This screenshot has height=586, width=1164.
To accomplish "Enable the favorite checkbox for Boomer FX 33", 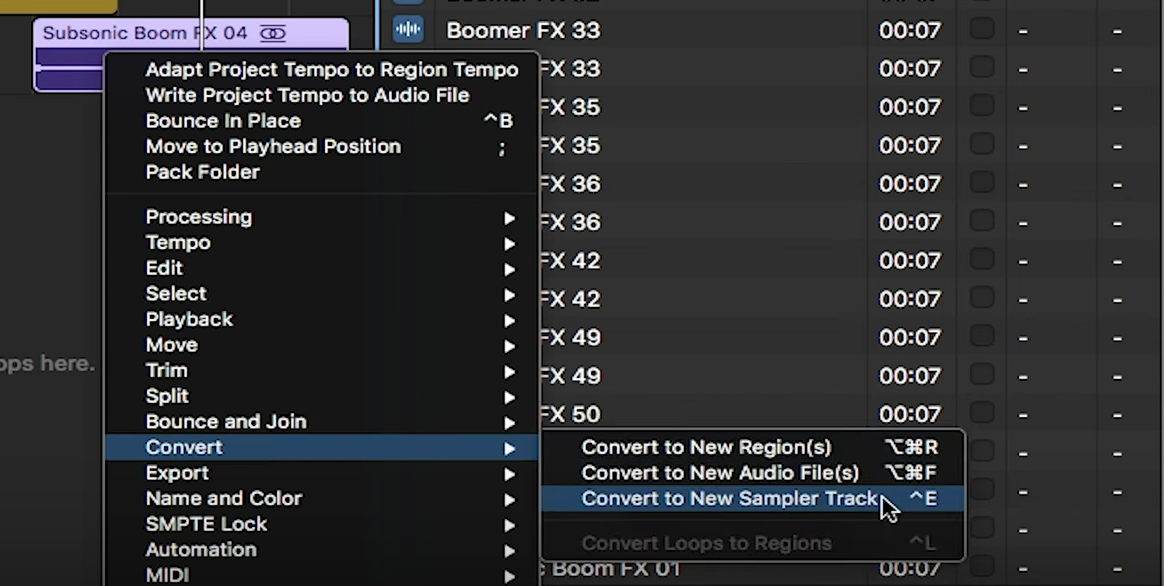I will point(981,31).
